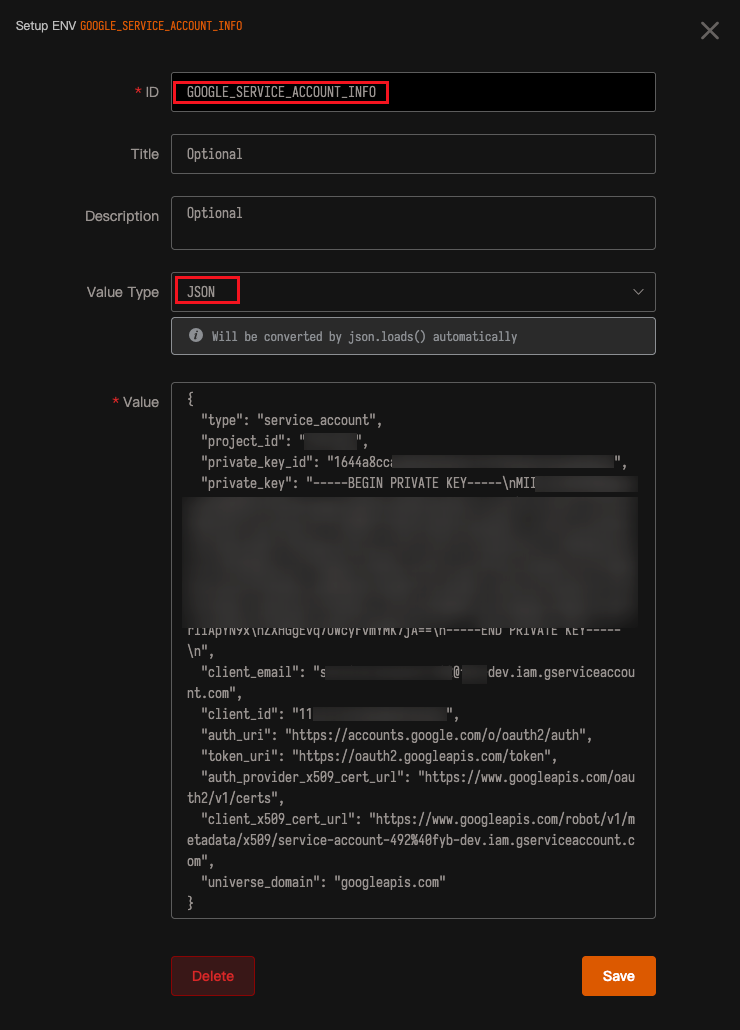Close the Setup ENV dialog
740x1030 pixels.
click(x=709, y=30)
